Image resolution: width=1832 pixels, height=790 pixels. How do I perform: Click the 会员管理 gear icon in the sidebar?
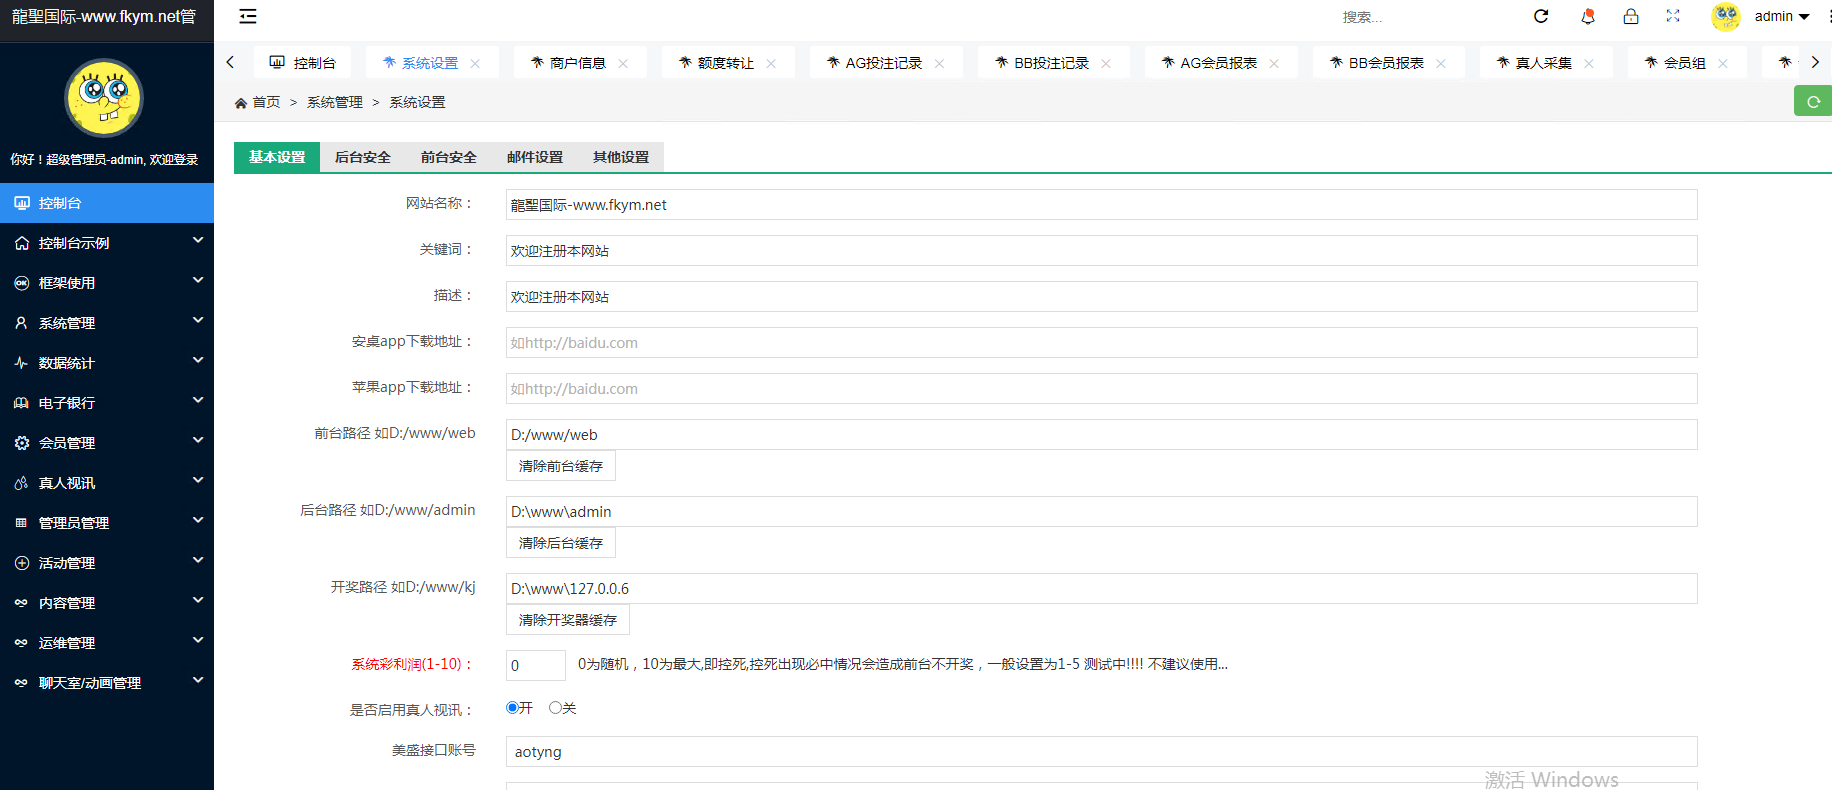pos(21,443)
